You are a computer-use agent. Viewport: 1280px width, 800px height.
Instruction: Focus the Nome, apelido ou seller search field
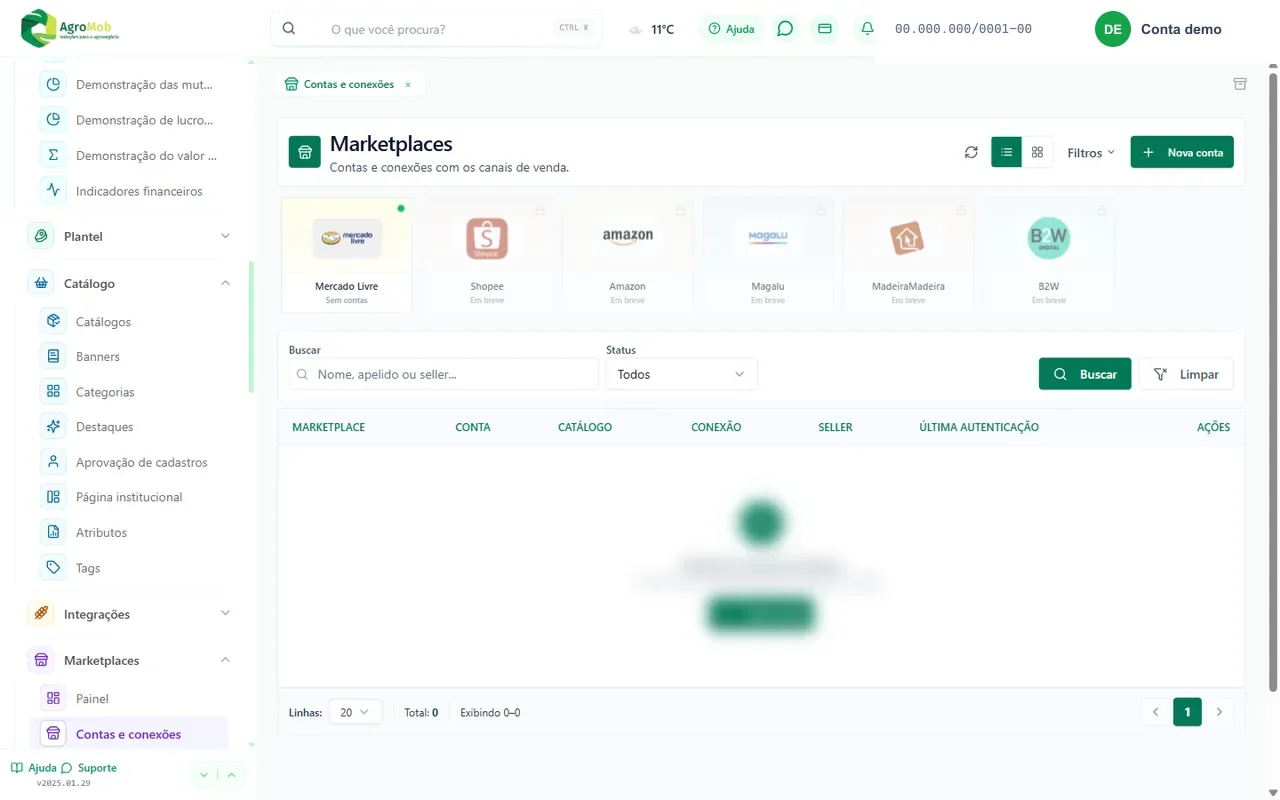(x=443, y=374)
